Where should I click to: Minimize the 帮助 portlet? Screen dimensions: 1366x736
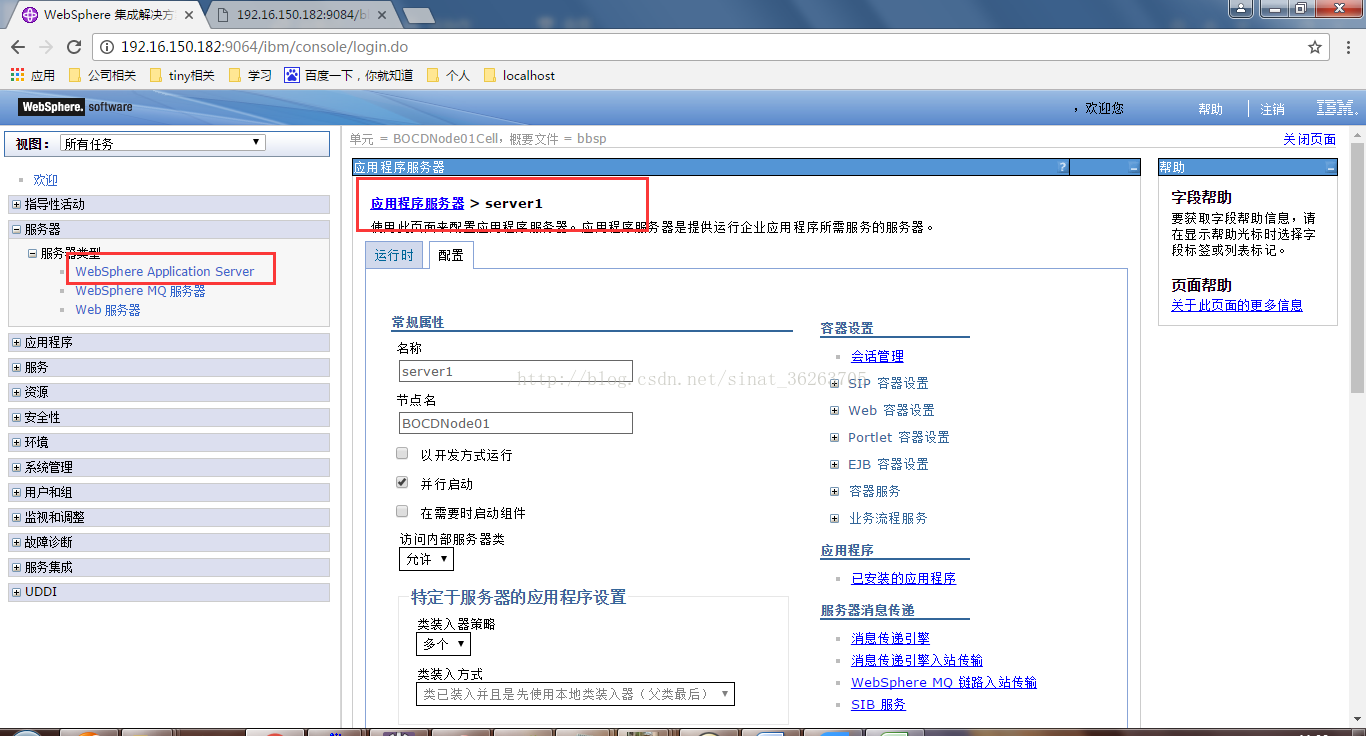(x=1330, y=168)
